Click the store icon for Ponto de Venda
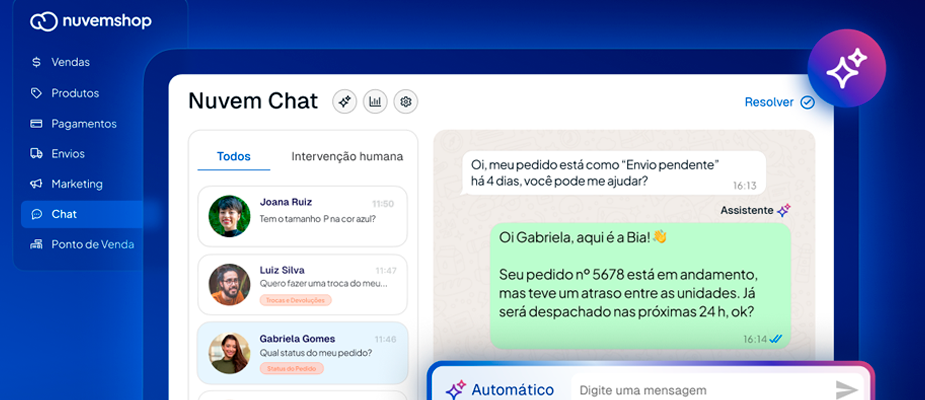The height and width of the screenshot is (400, 925). tap(37, 244)
